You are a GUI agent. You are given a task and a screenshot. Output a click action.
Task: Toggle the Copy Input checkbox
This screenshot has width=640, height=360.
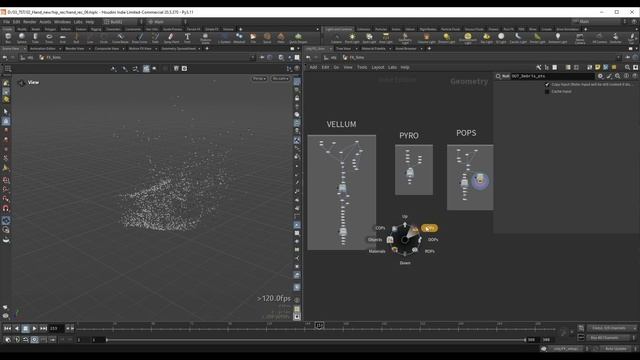pyautogui.click(x=547, y=84)
